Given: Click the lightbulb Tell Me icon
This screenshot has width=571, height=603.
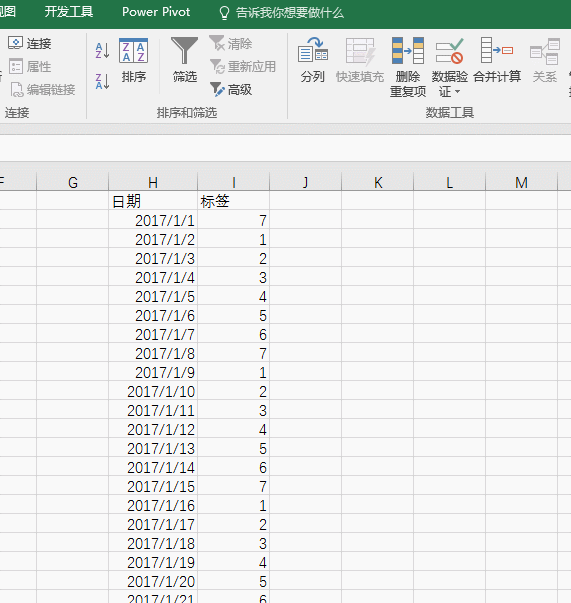Looking at the screenshot, I should [x=224, y=12].
